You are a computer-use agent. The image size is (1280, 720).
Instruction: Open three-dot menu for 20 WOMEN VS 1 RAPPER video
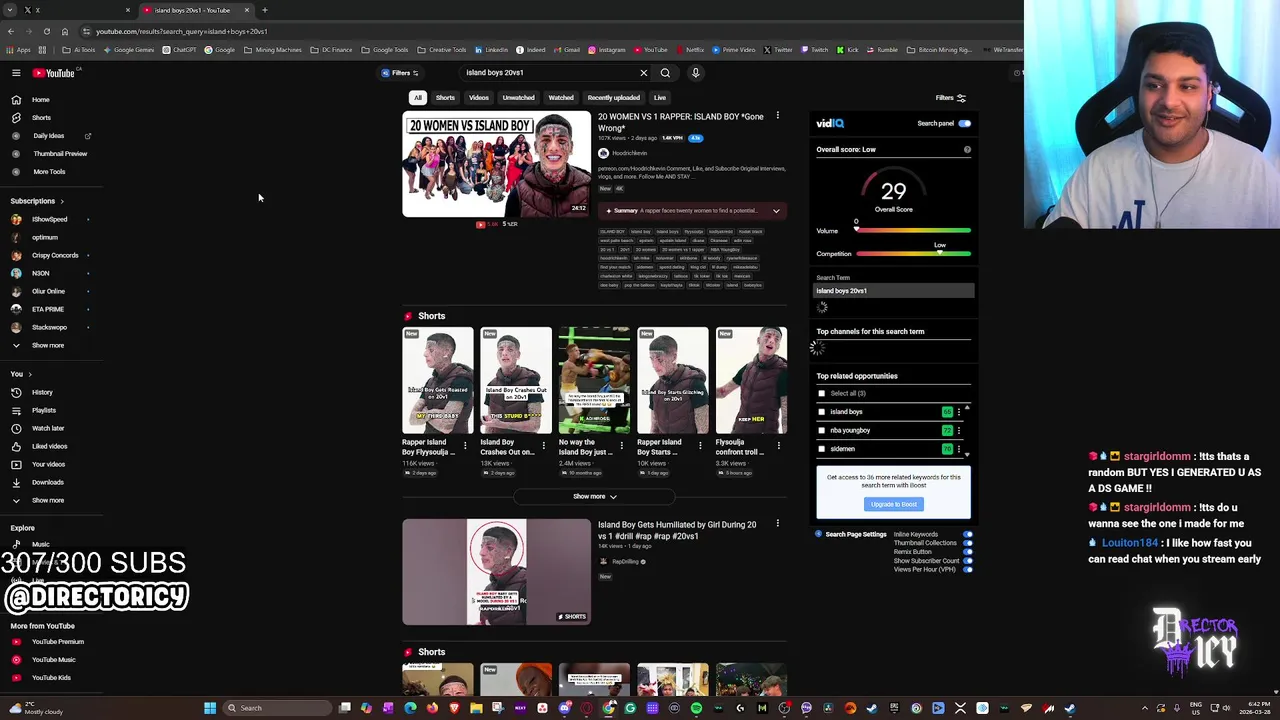778,116
